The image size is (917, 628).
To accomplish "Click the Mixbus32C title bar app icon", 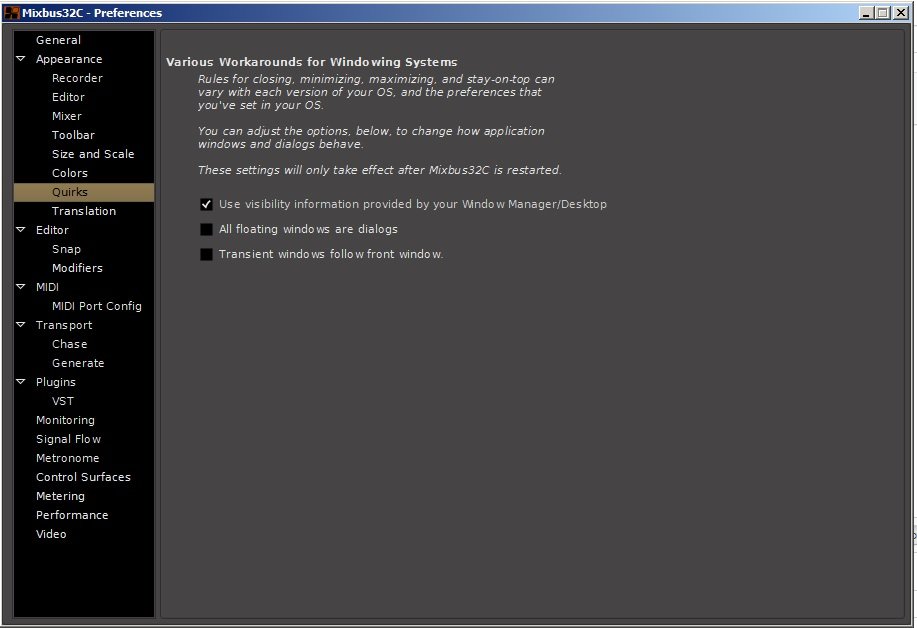I will click(11, 12).
